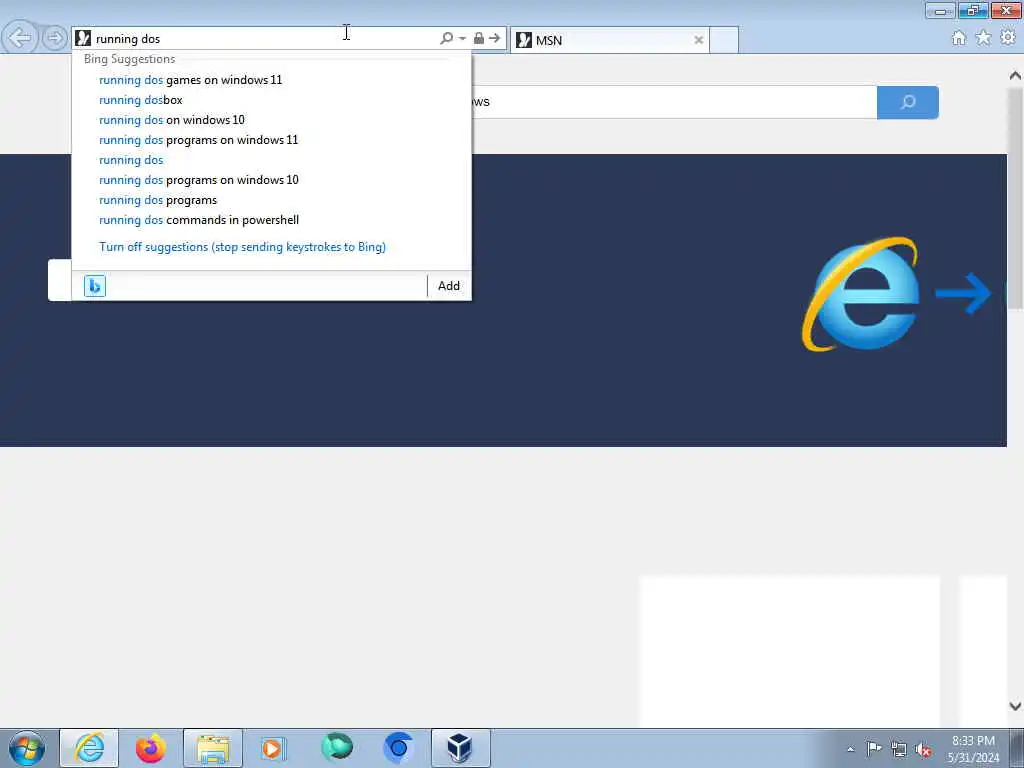
Task: Open the Action Center flag icon
Action: [874, 749]
